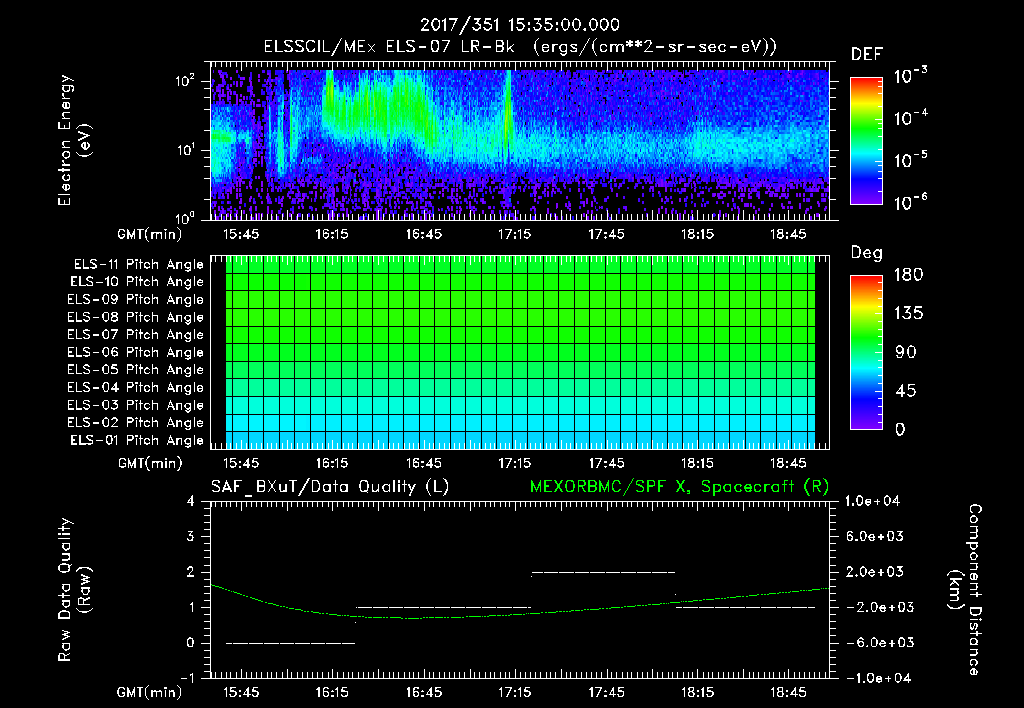Select the ELS-02 Pitch Angle row label
The image size is (1024, 708).
[x=135, y=423]
